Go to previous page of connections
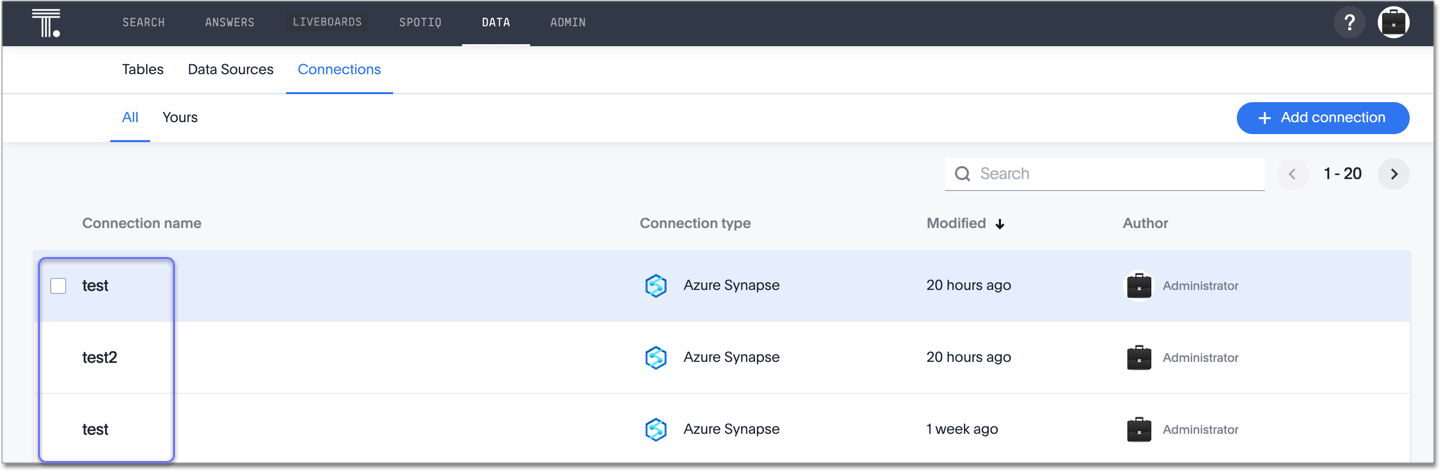This screenshot has height=471, width=1440. [x=1292, y=174]
